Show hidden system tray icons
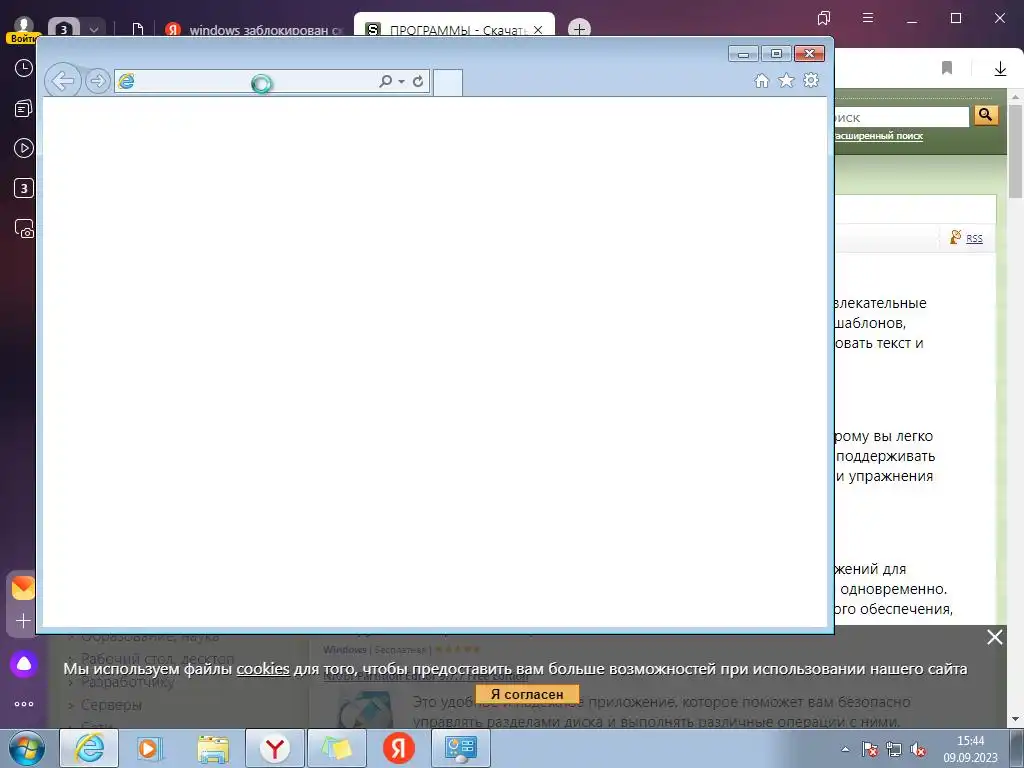This screenshot has width=1024, height=768. (845, 749)
